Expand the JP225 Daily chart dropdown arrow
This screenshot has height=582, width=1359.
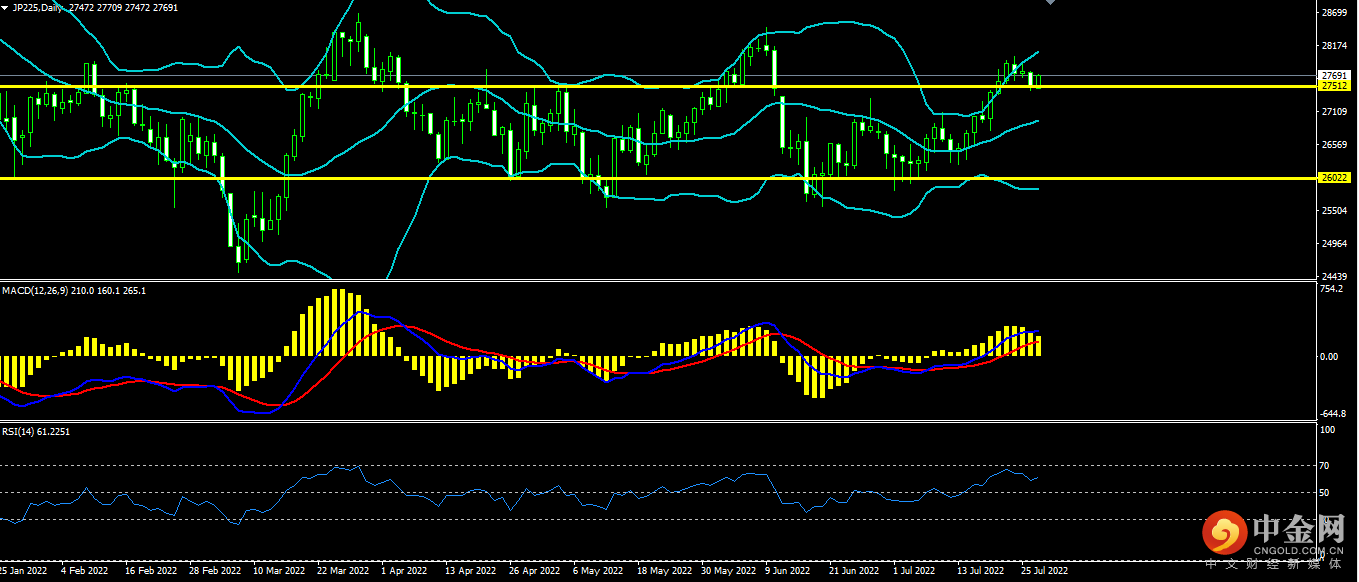pyautogui.click(x=4, y=7)
